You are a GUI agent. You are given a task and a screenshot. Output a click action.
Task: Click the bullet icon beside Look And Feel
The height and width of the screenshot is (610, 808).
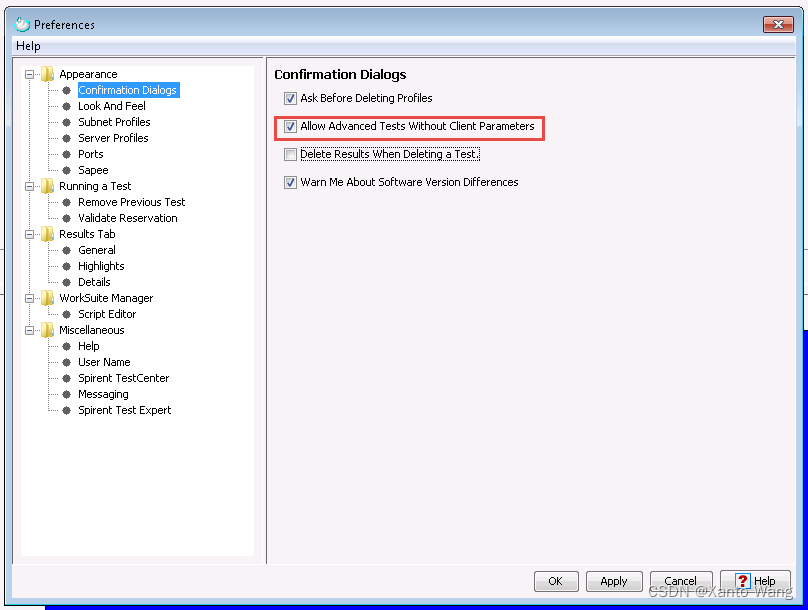pos(66,106)
